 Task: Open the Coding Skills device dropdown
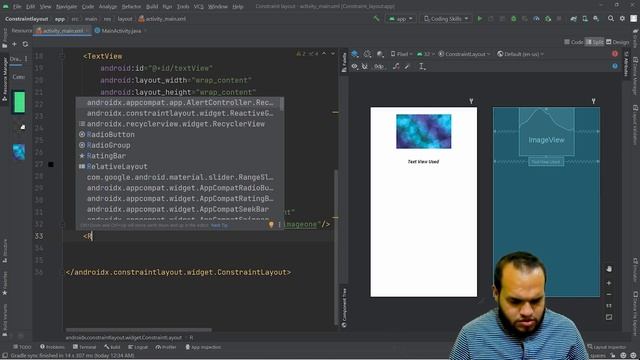(446, 19)
